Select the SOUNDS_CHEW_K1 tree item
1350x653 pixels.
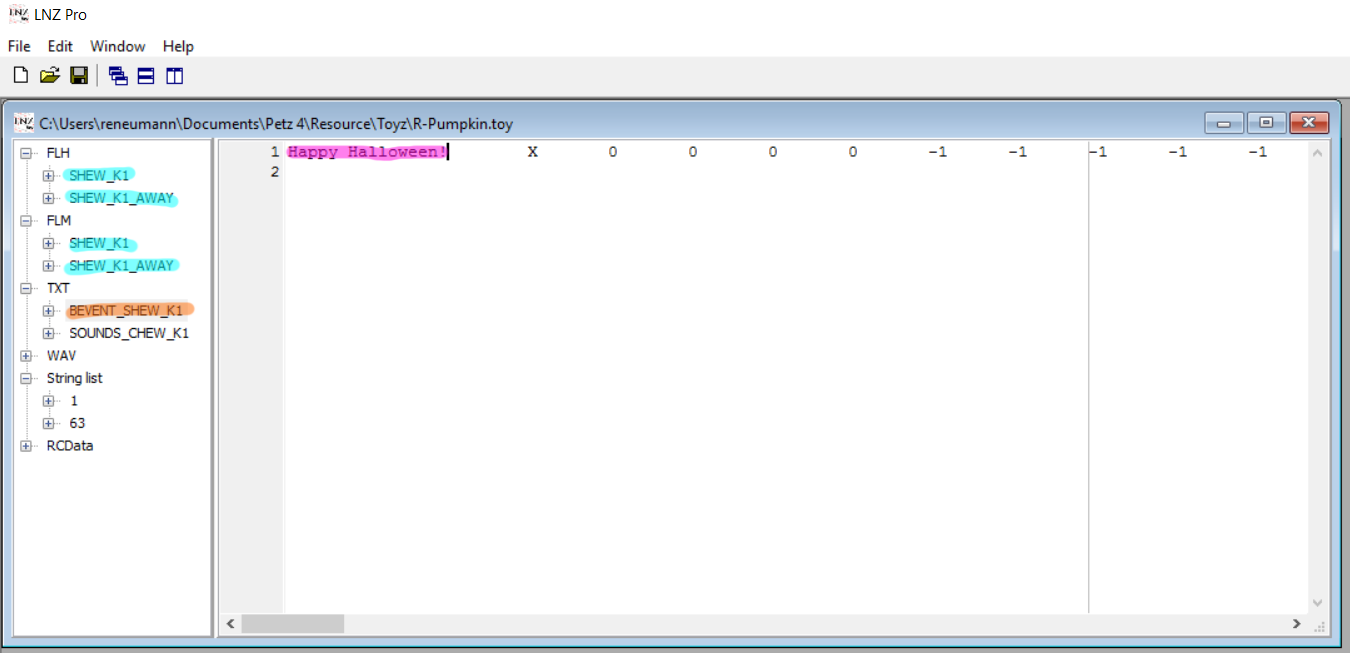(129, 333)
